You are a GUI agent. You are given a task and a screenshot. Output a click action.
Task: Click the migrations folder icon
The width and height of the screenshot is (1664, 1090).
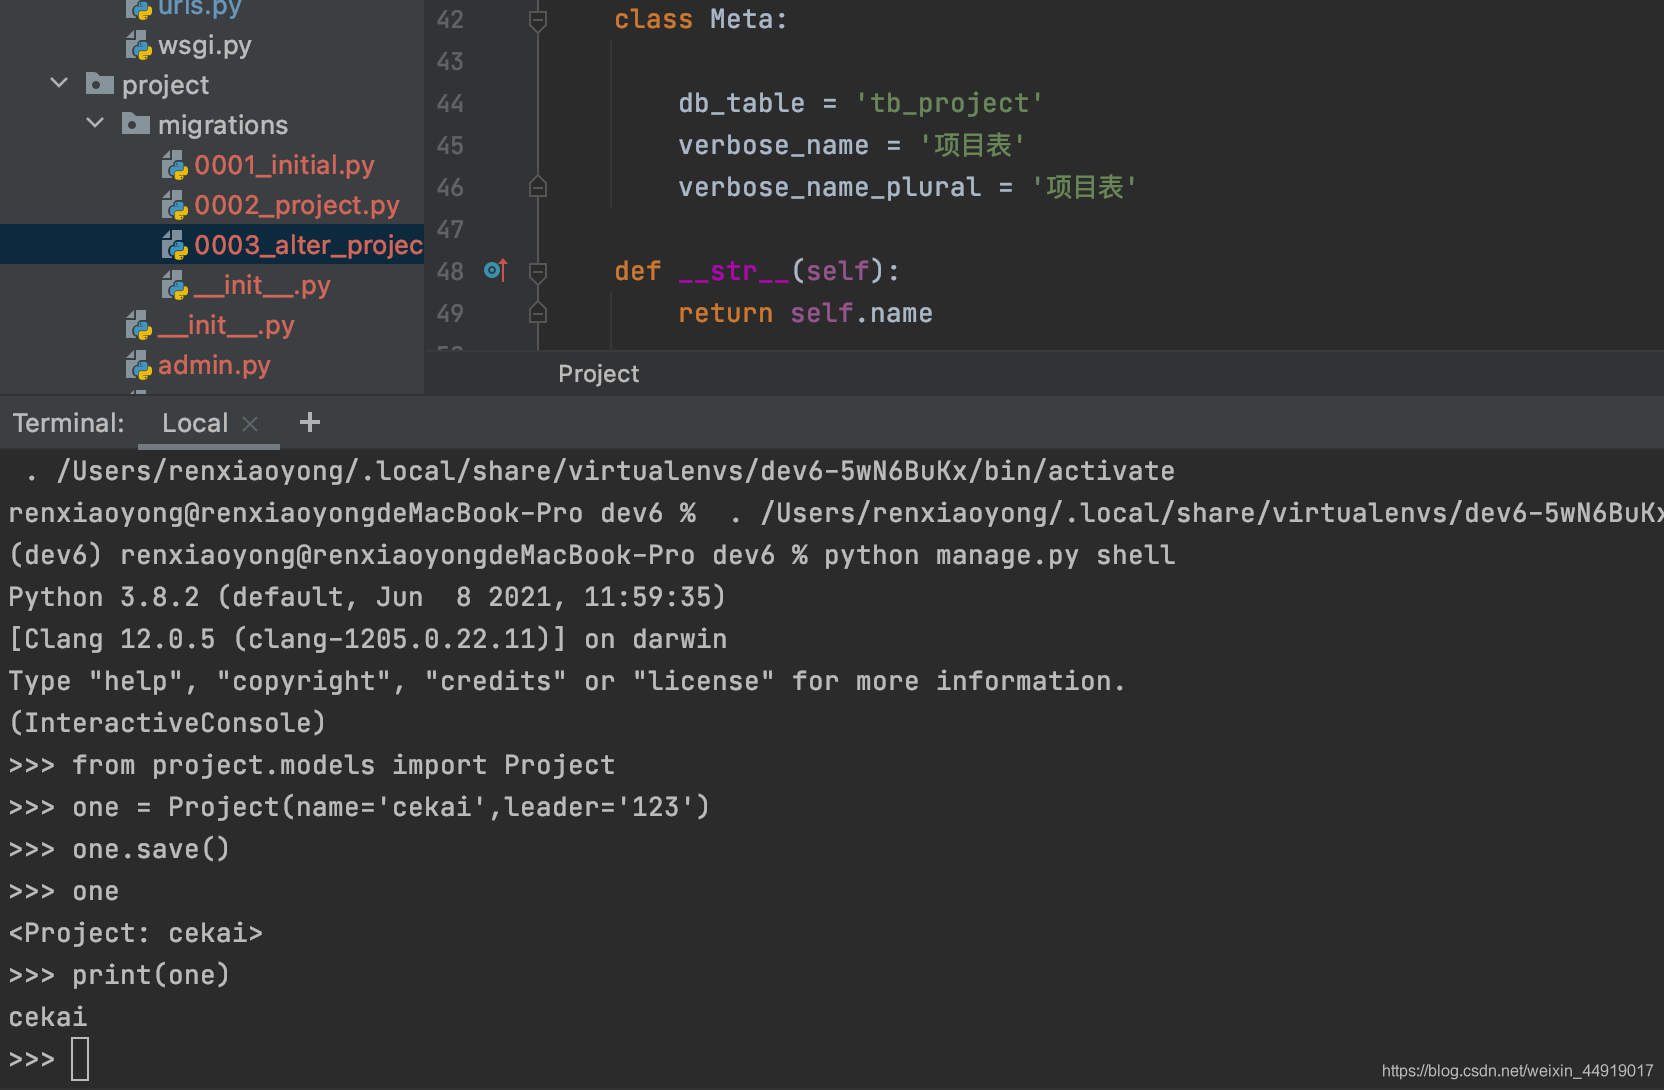tap(136, 123)
